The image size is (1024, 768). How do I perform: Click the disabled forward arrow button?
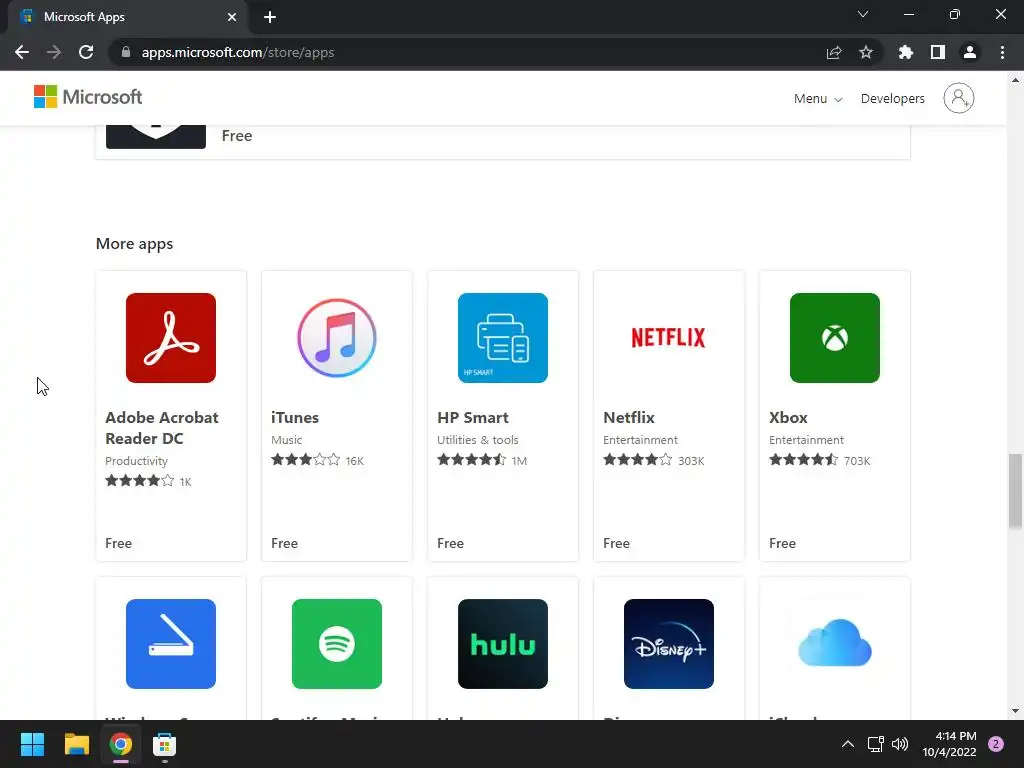pyautogui.click(x=54, y=52)
